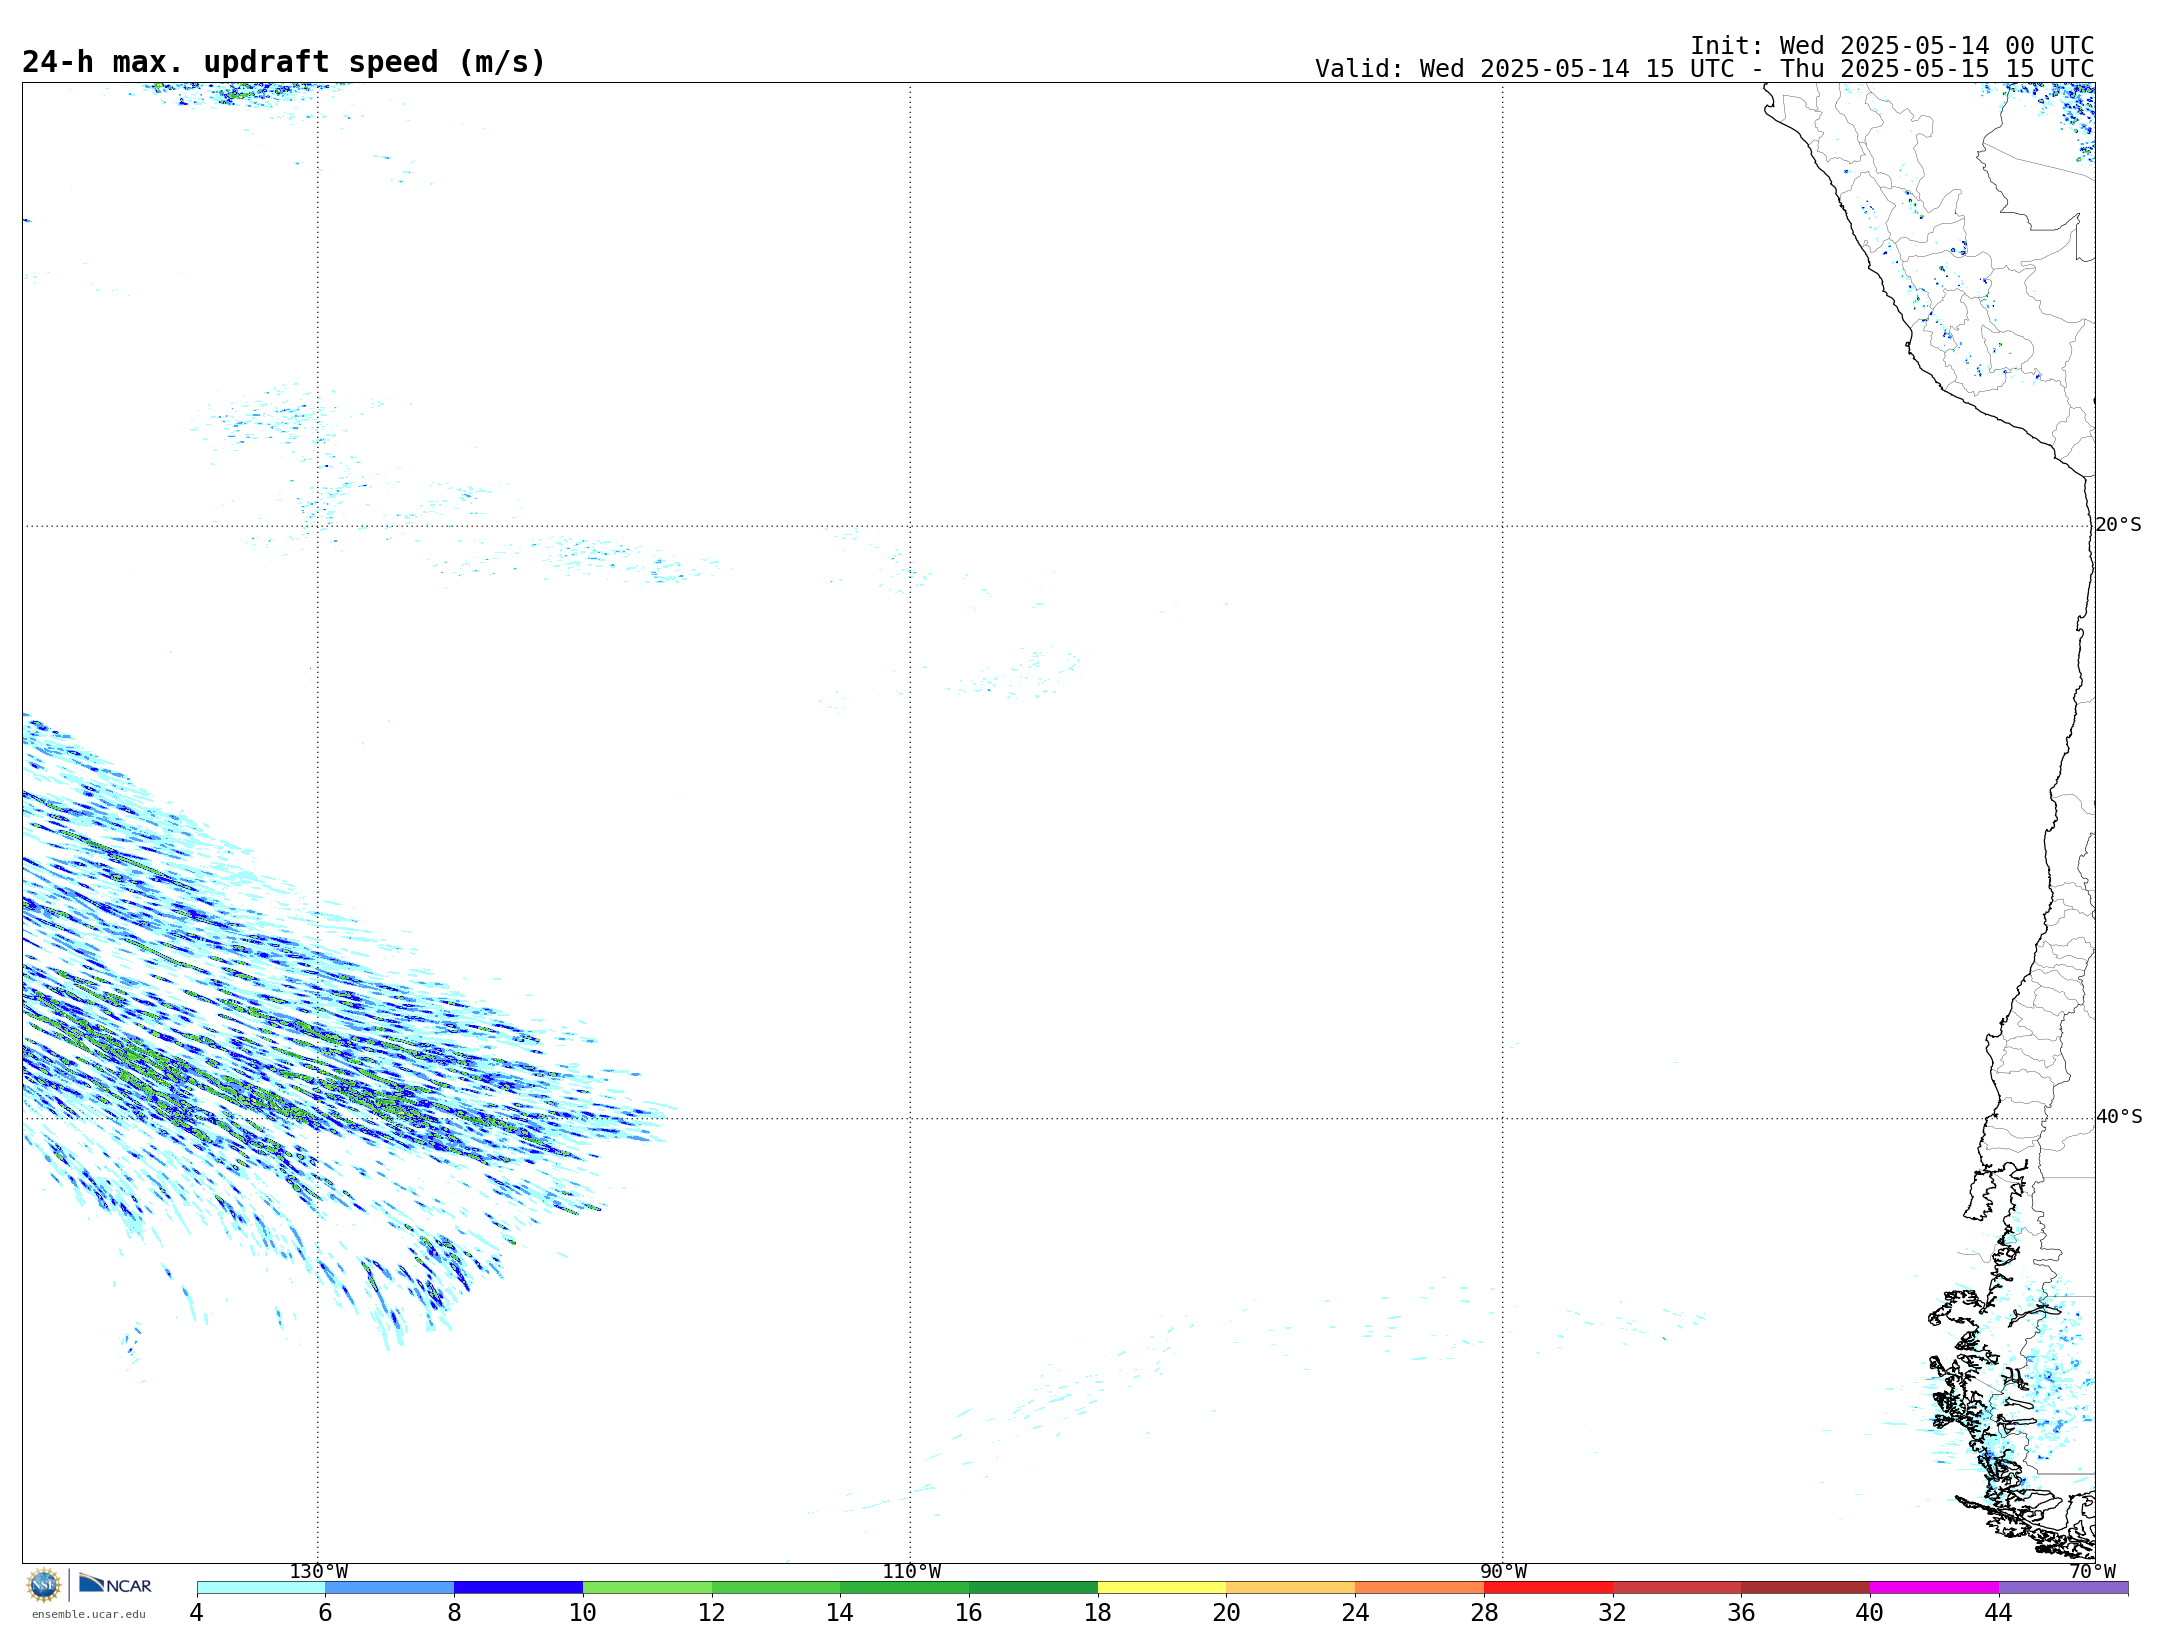Click the NSF logo icon
This screenshot has height=1626, width=2160.
[x=44, y=1585]
